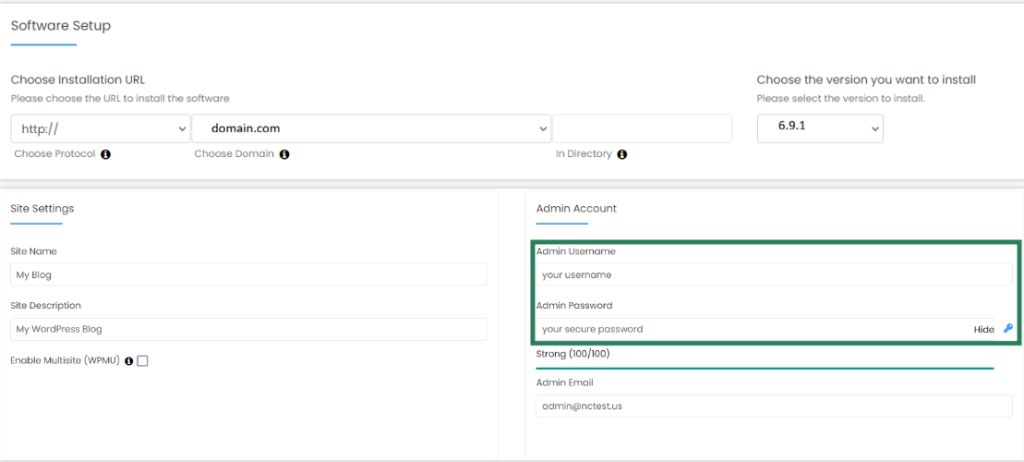Click the key icon to generate password

click(x=1007, y=329)
